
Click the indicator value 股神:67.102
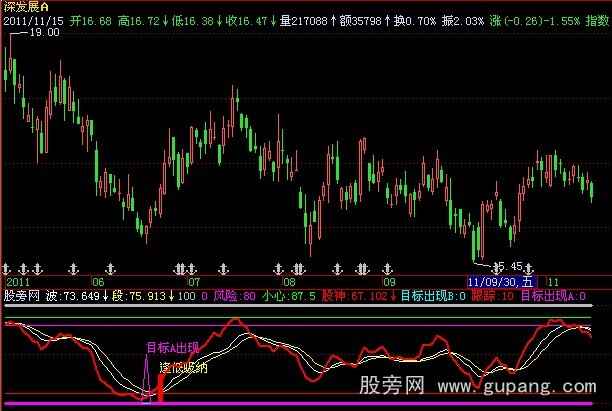[354, 296]
